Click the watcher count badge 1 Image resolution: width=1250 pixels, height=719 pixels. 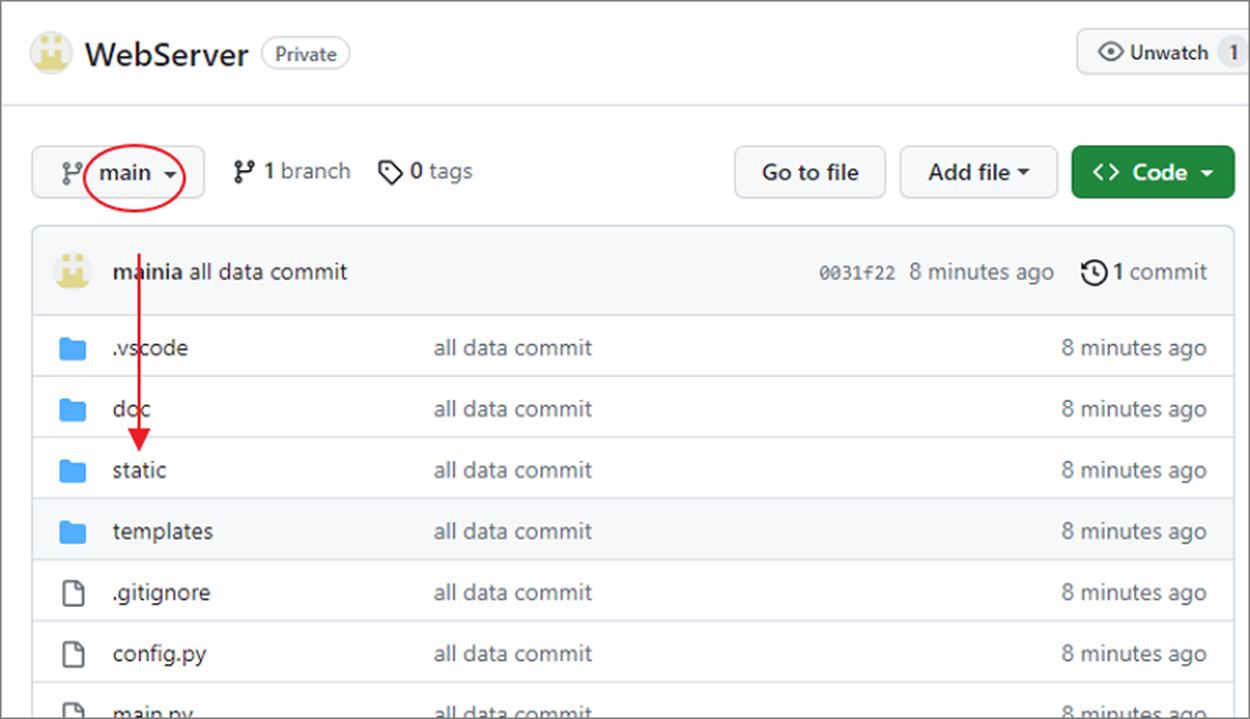(x=1234, y=52)
